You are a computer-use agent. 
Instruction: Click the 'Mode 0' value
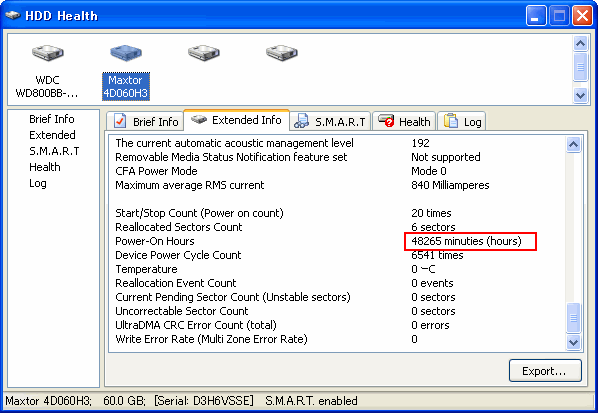[429, 171]
